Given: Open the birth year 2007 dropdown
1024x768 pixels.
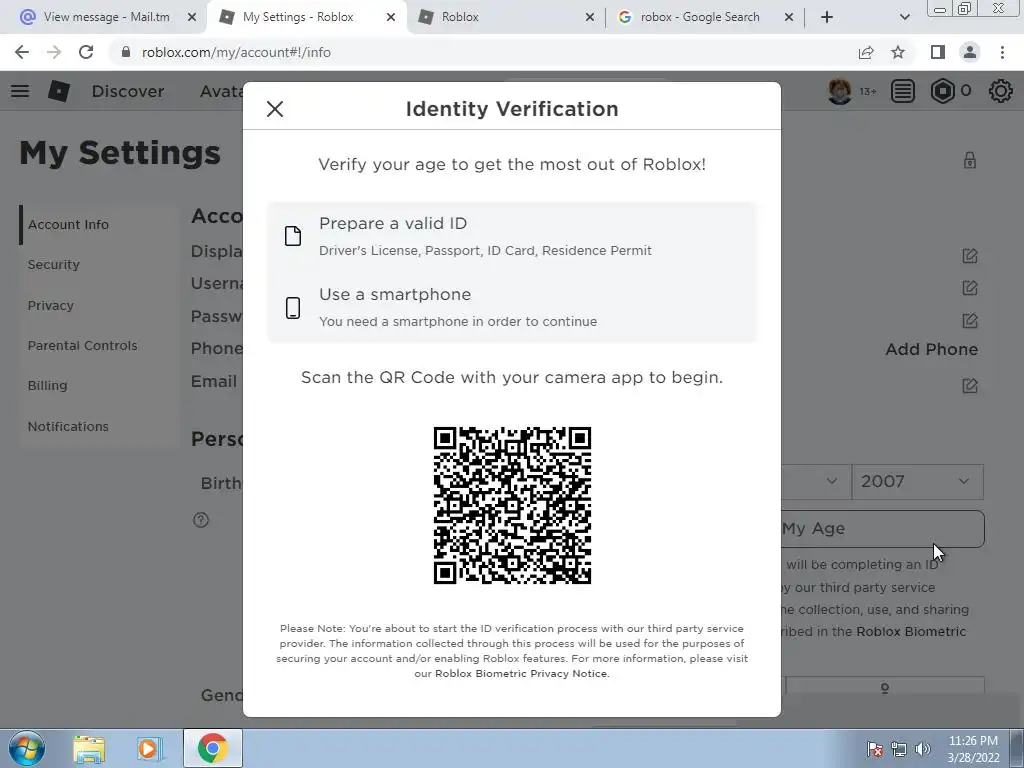Looking at the screenshot, I should 917,481.
